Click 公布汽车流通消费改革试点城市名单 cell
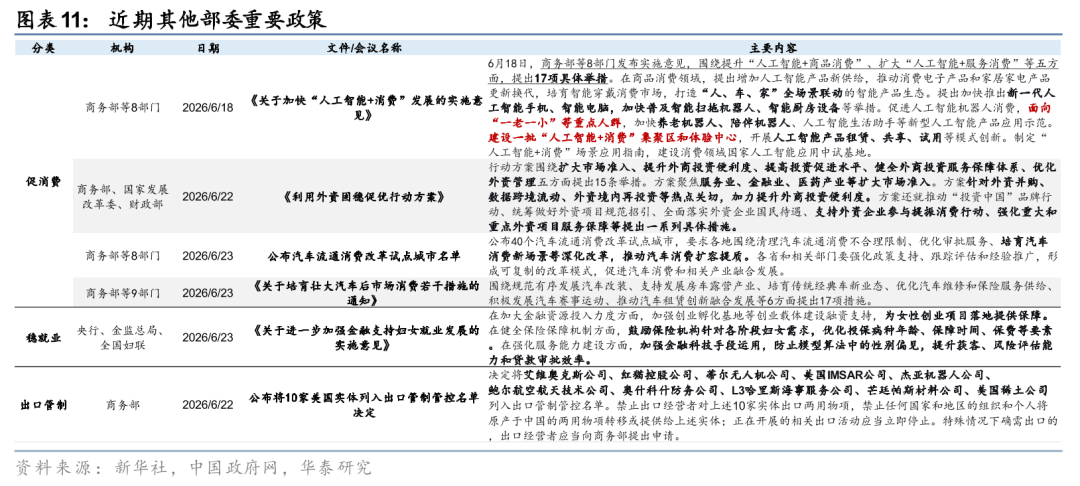The image size is (1080, 486). click(364, 255)
